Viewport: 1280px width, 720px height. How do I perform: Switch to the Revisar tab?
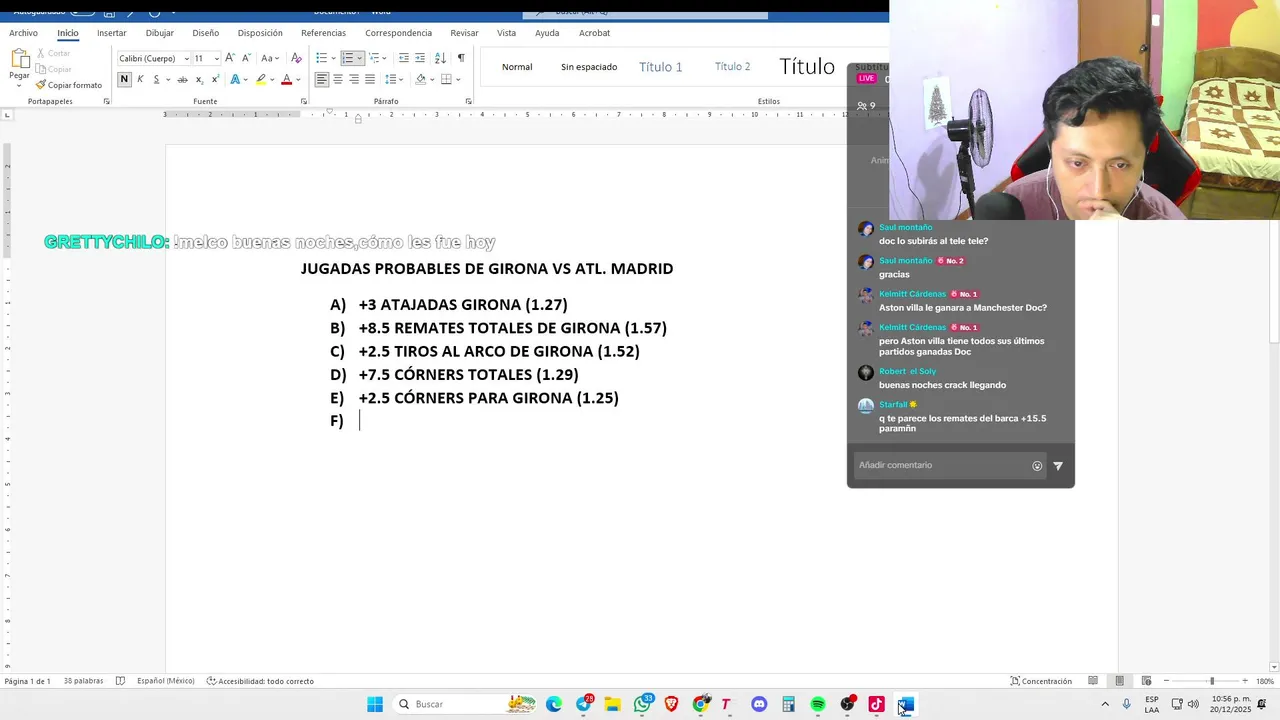click(464, 33)
